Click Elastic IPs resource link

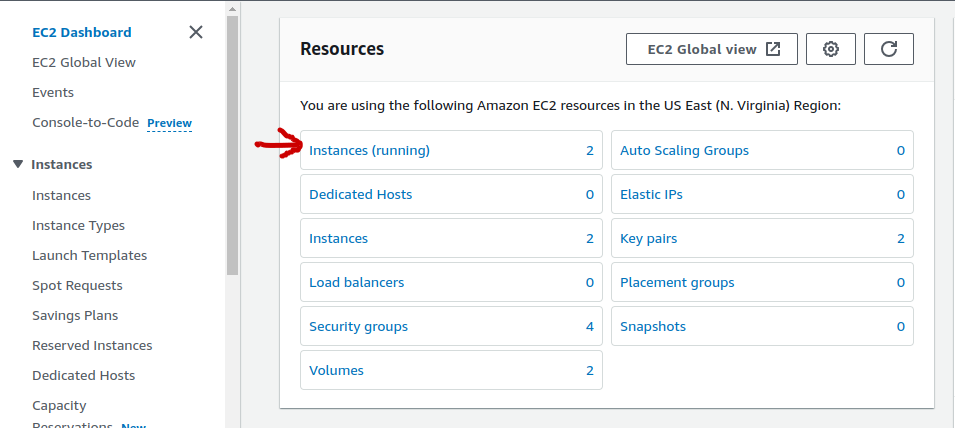tap(651, 195)
